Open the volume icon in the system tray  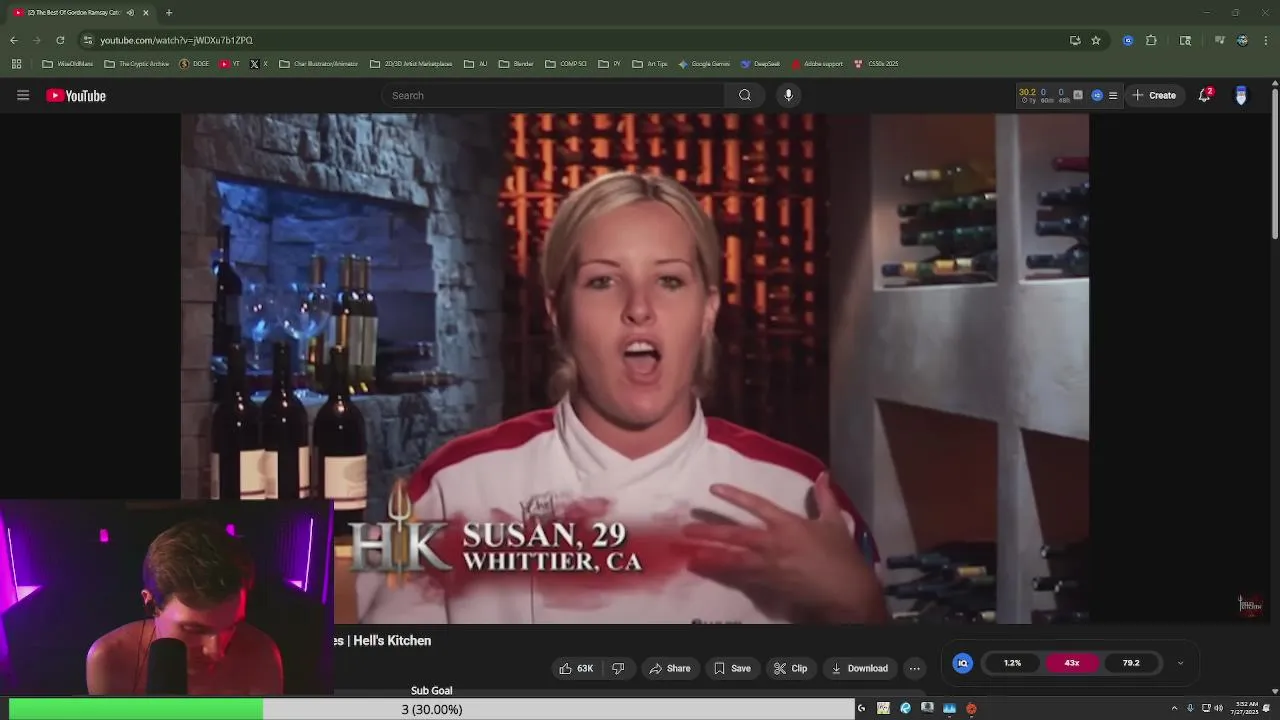coord(1218,708)
